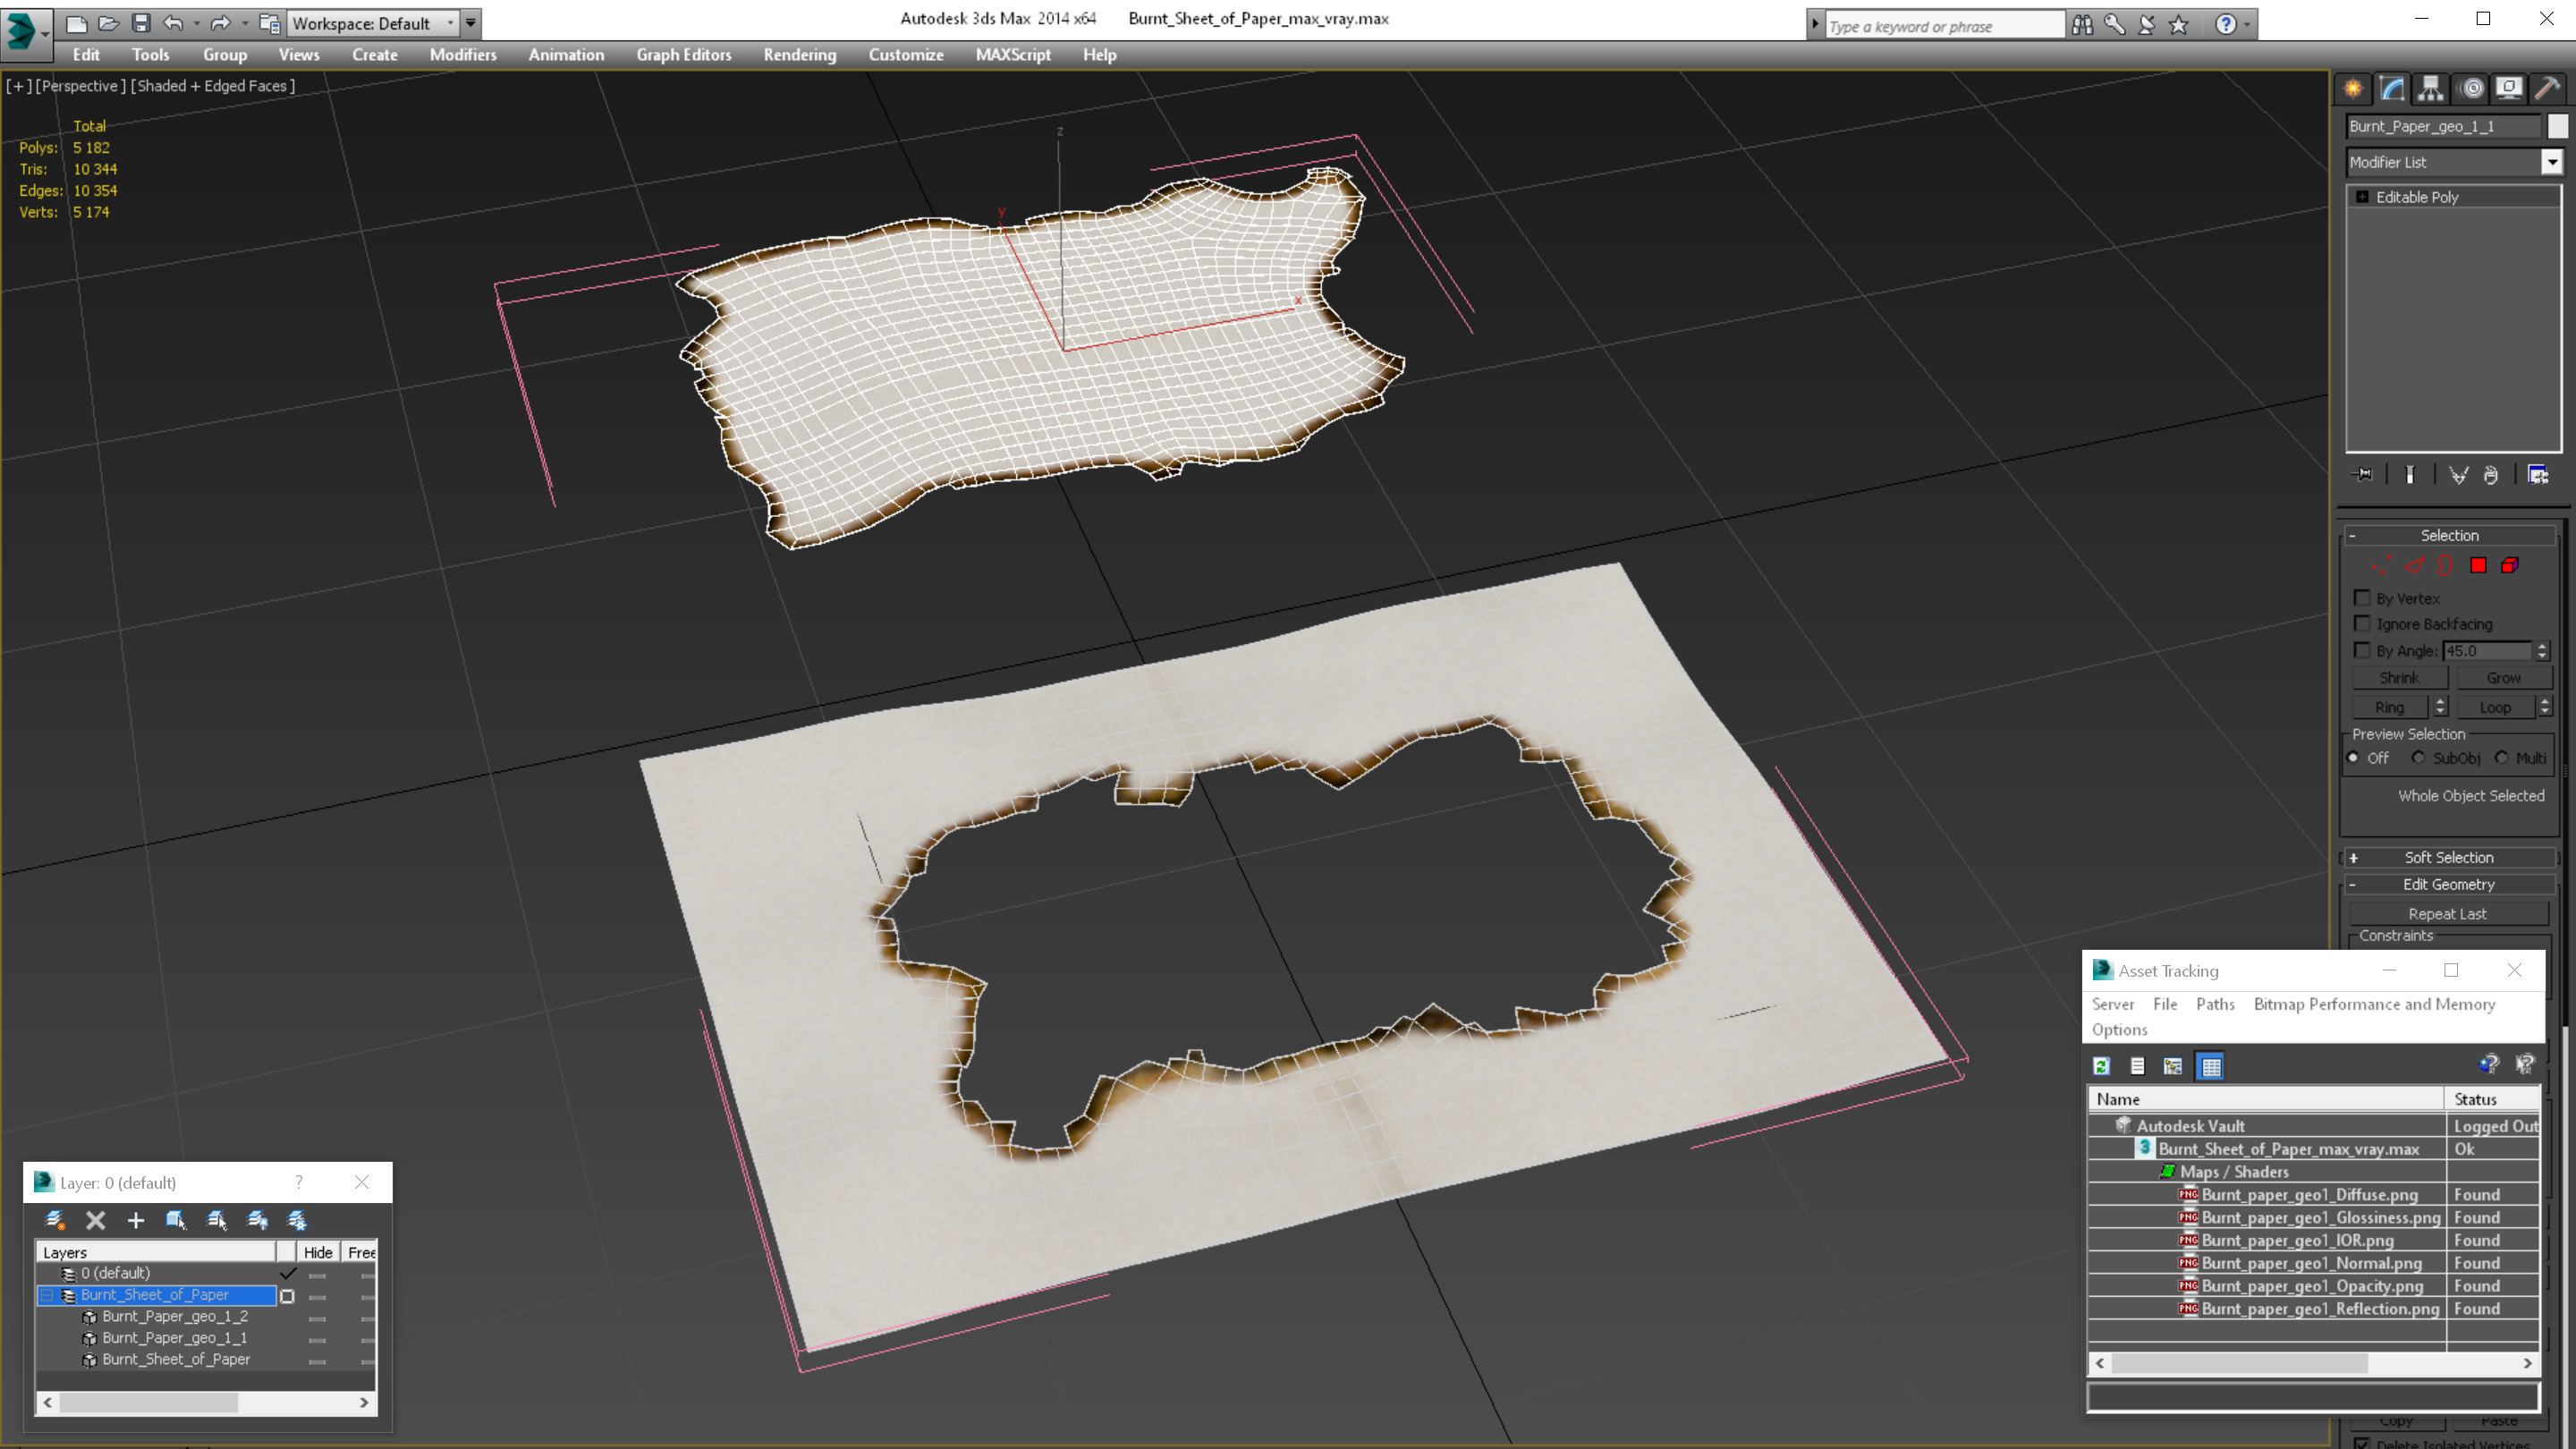Enable Ignore Backfacing checkbox
2576x1449 pixels.
tap(2360, 623)
